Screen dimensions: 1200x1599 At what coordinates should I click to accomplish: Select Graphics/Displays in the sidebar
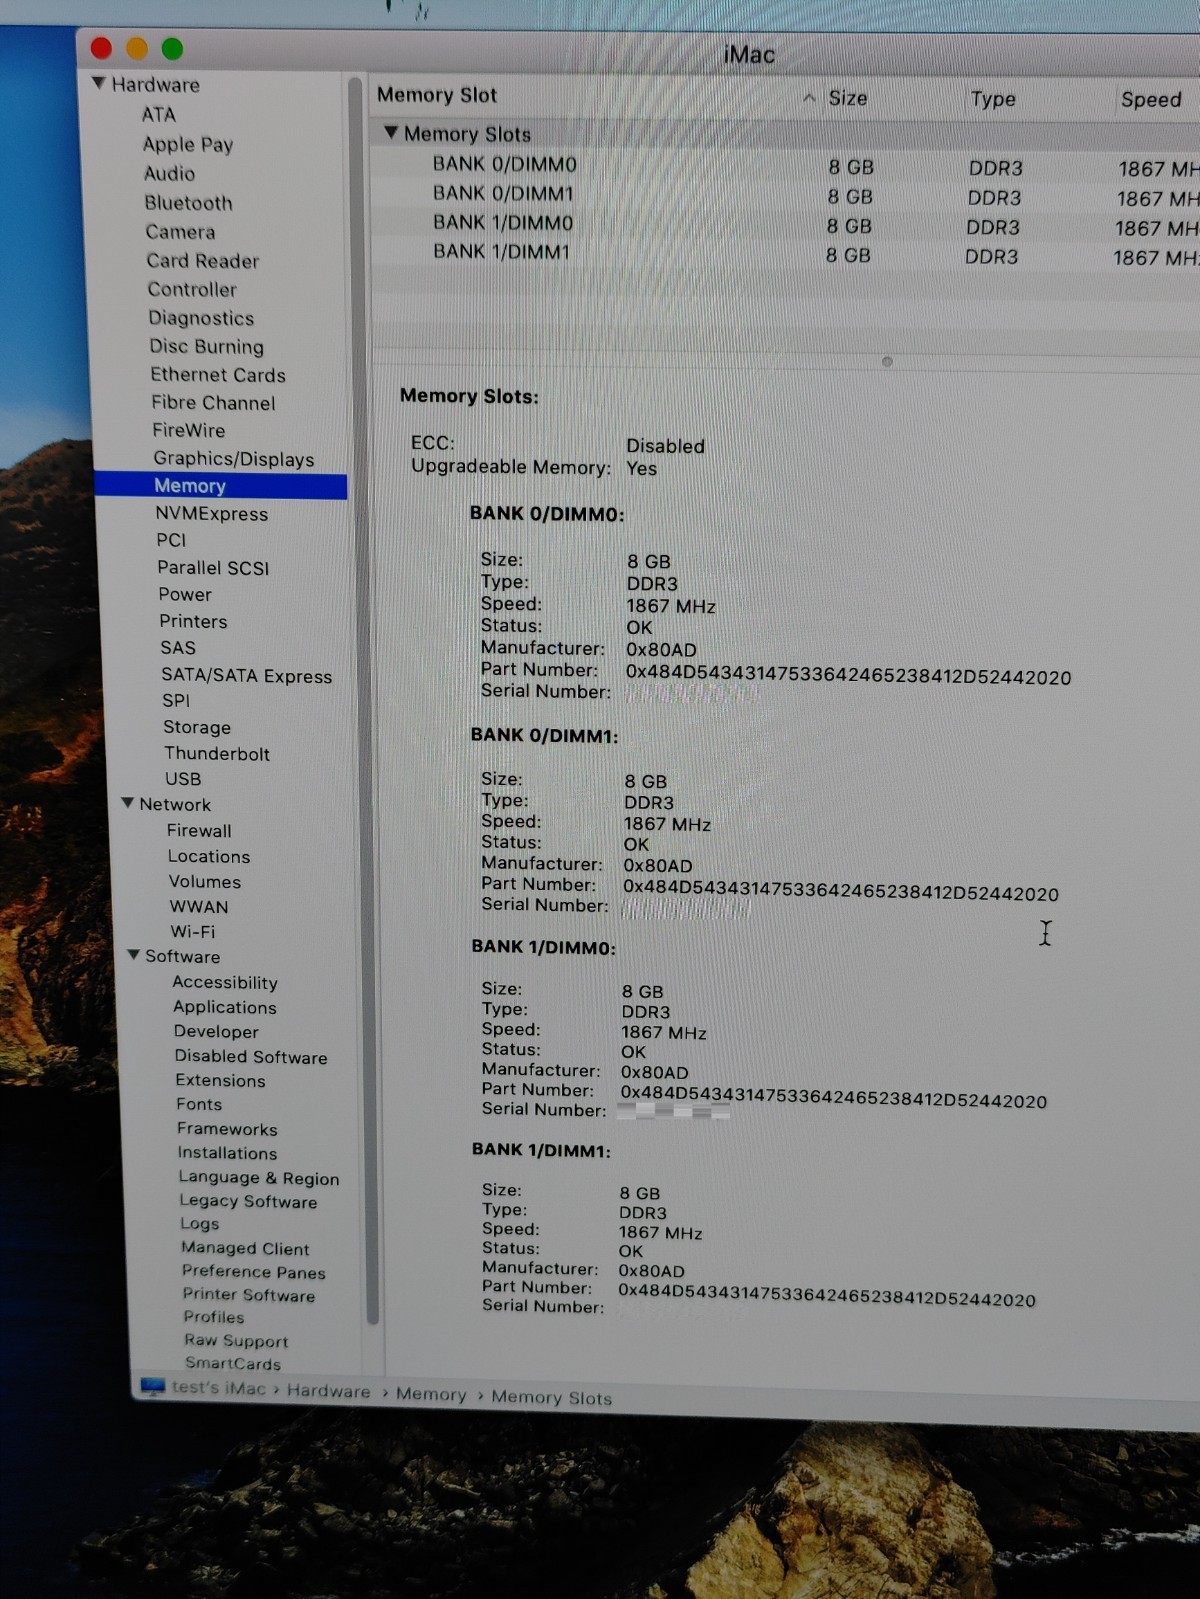pyautogui.click(x=234, y=458)
